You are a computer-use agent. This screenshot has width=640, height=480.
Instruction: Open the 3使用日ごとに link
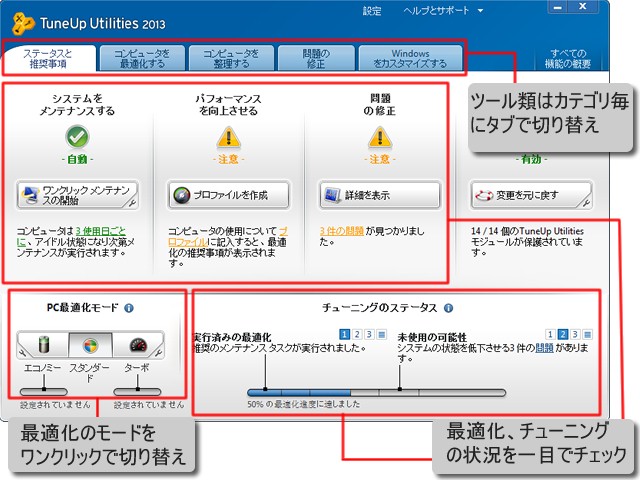pyautogui.click(x=101, y=231)
